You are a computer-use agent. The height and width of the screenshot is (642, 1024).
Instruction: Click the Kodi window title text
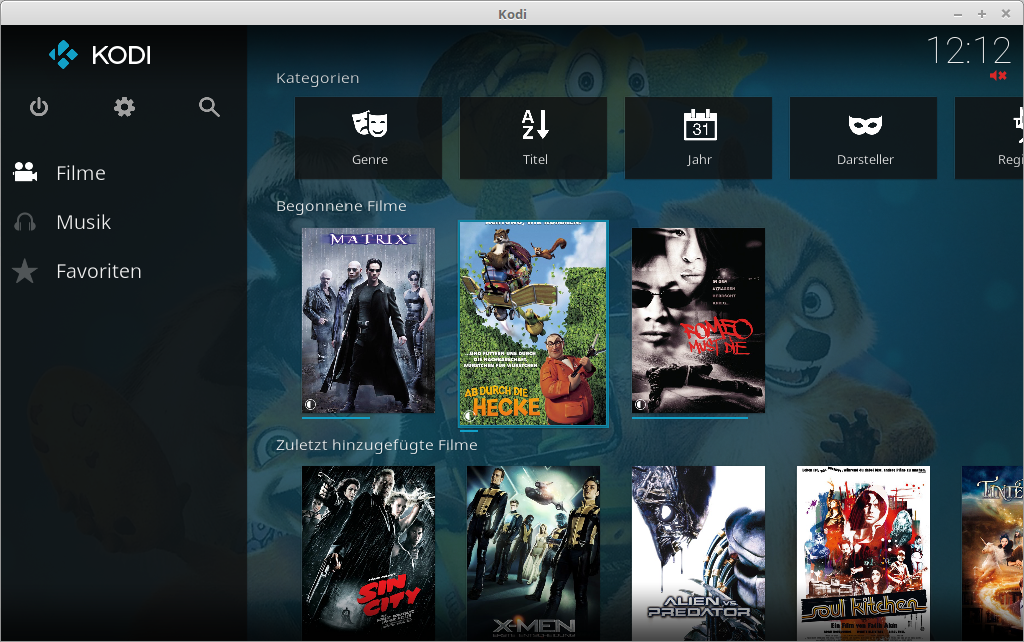pos(512,14)
